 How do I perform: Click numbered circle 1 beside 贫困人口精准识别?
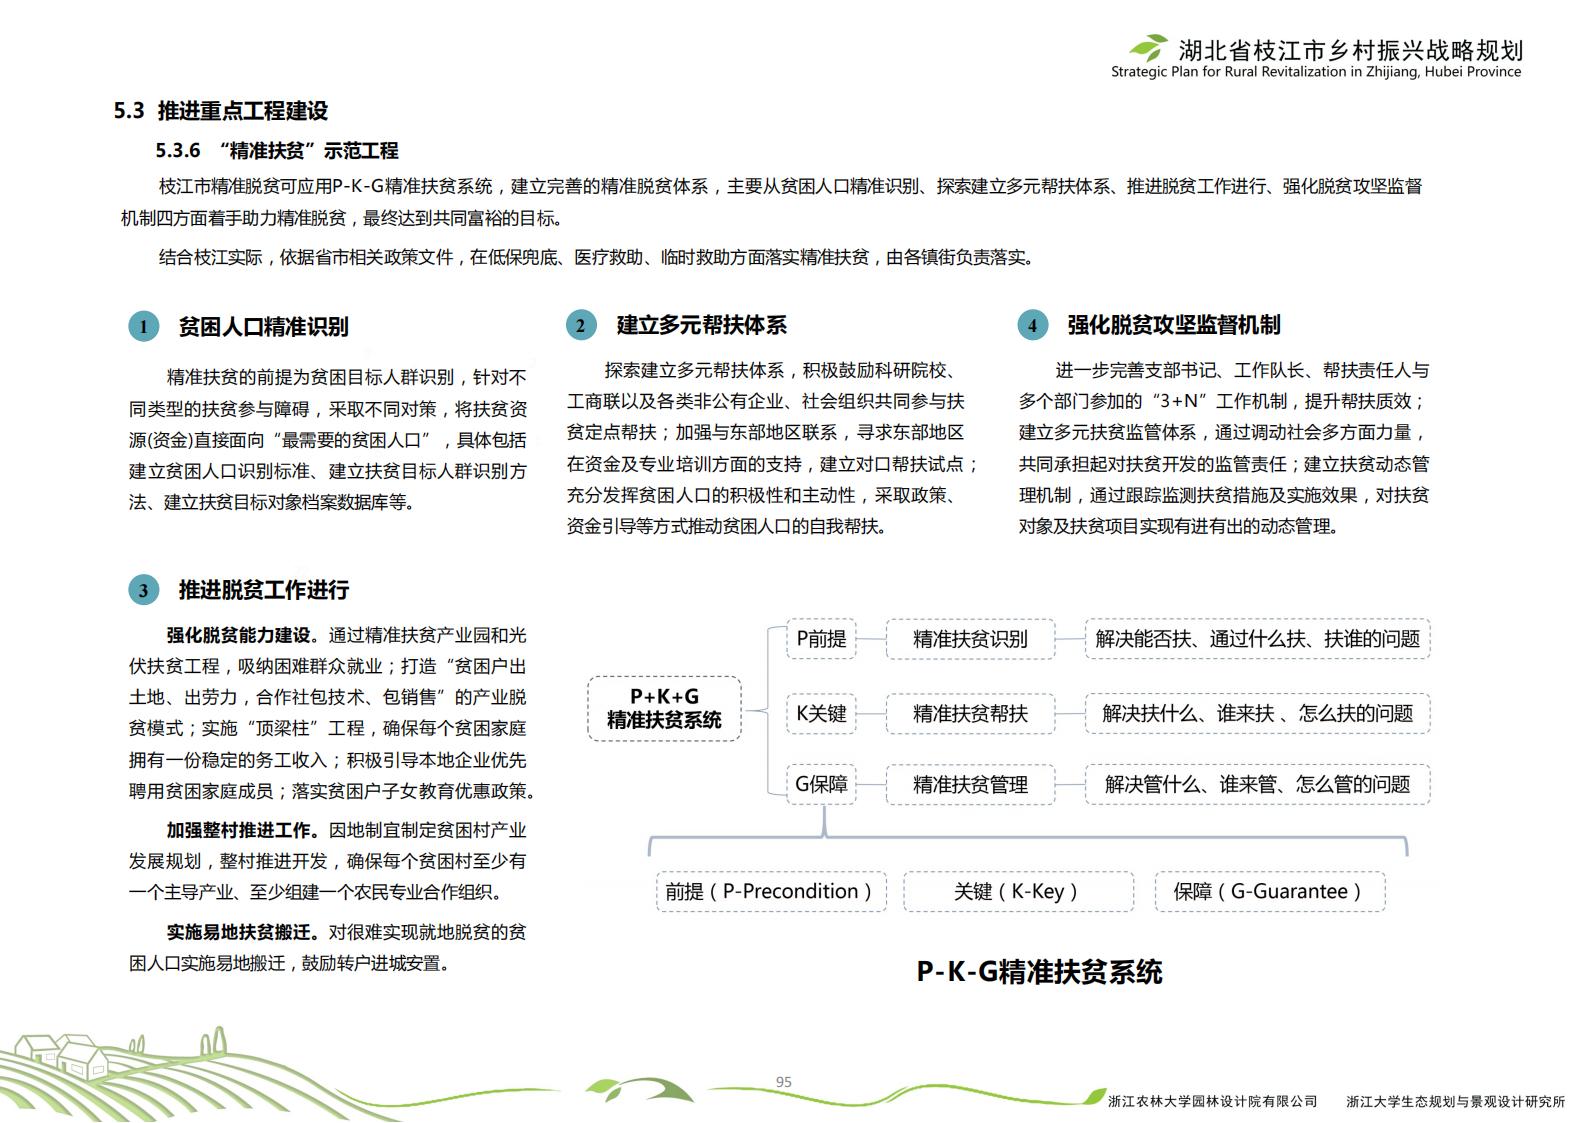click(143, 327)
